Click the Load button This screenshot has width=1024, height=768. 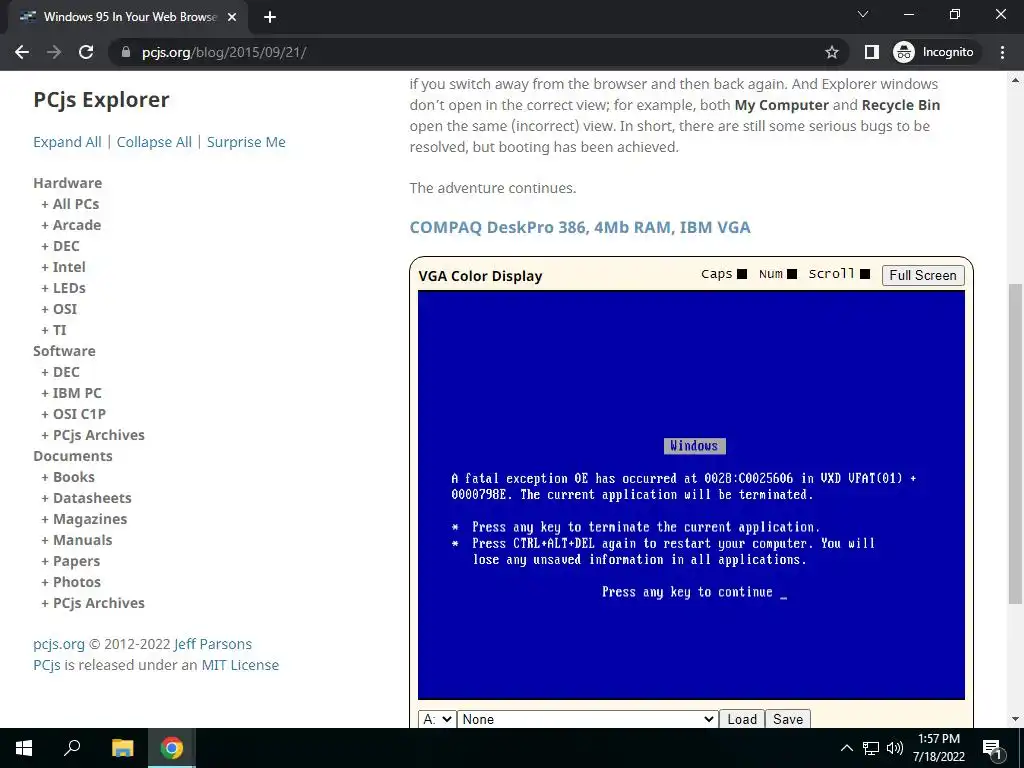tap(742, 719)
